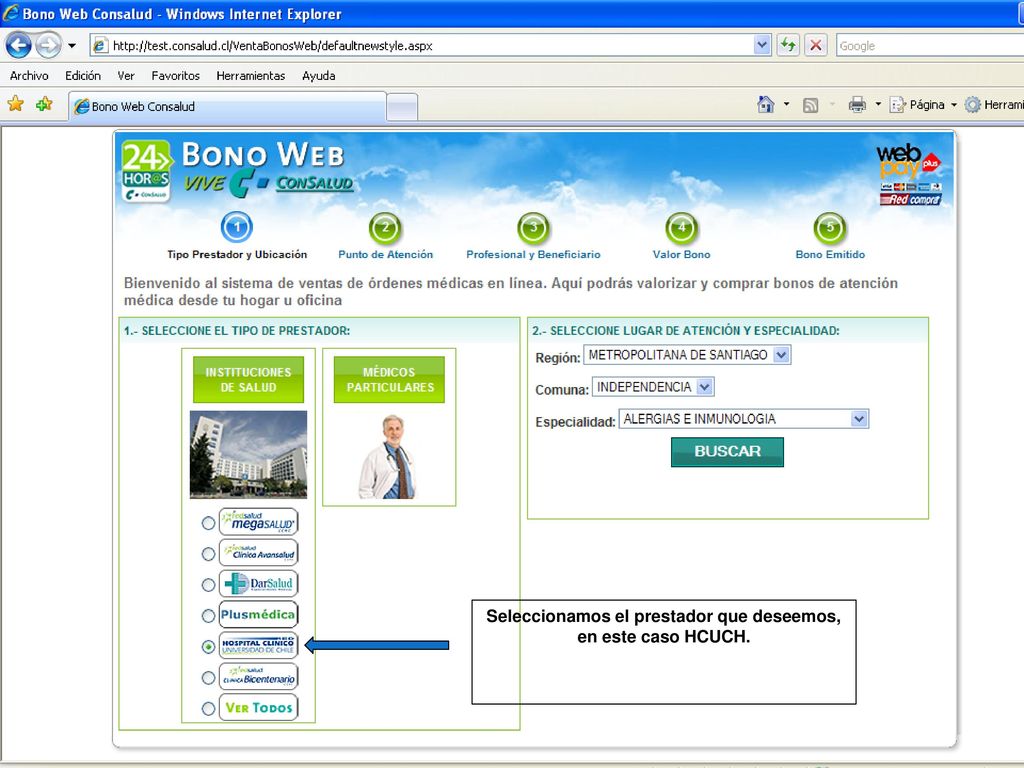Click the browser Back arrow button

coord(18,46)
